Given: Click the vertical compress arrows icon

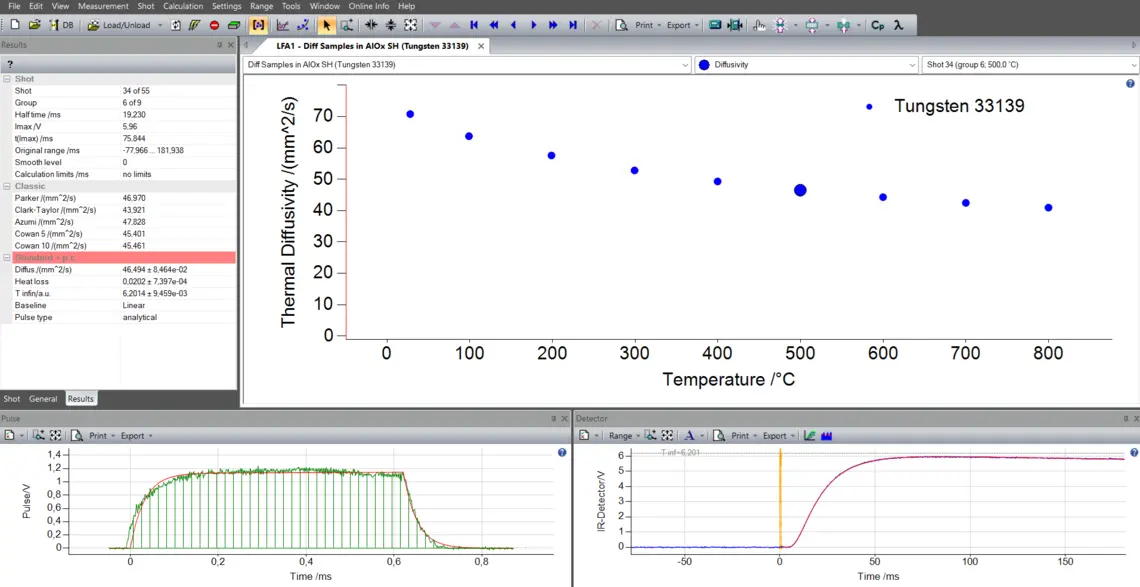Looking at the screenshot, I should point(390,25).
